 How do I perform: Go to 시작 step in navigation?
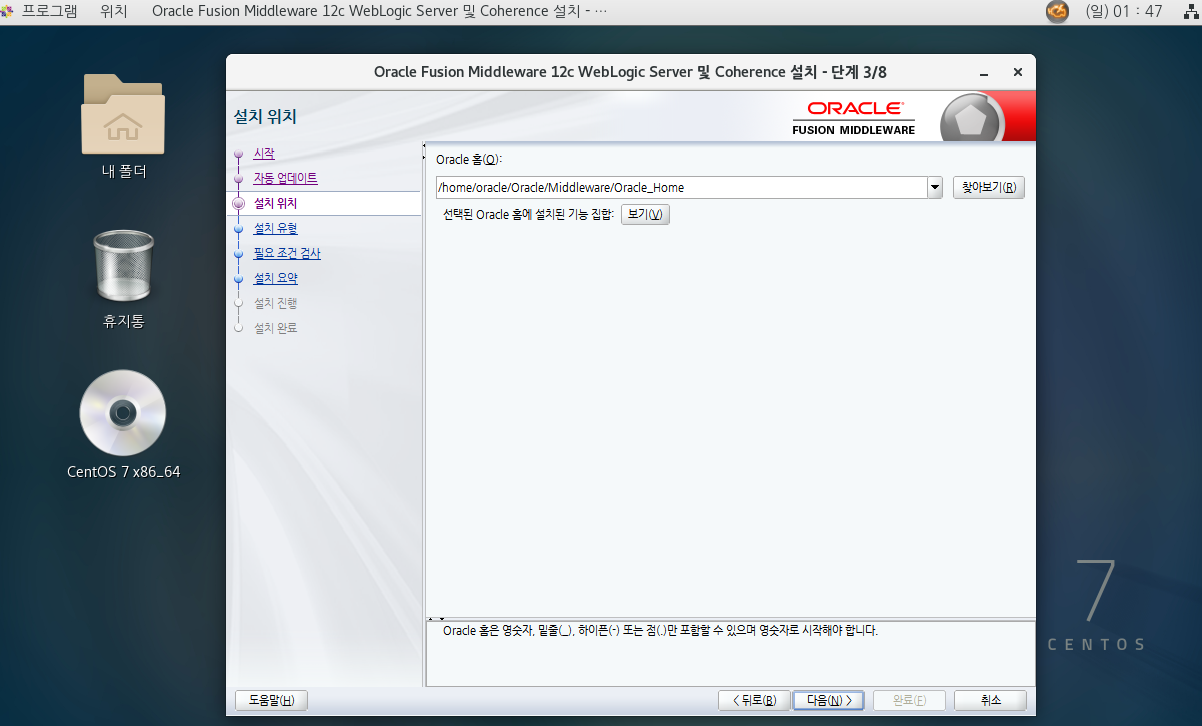pyautogui.click(x=264, y=153)
